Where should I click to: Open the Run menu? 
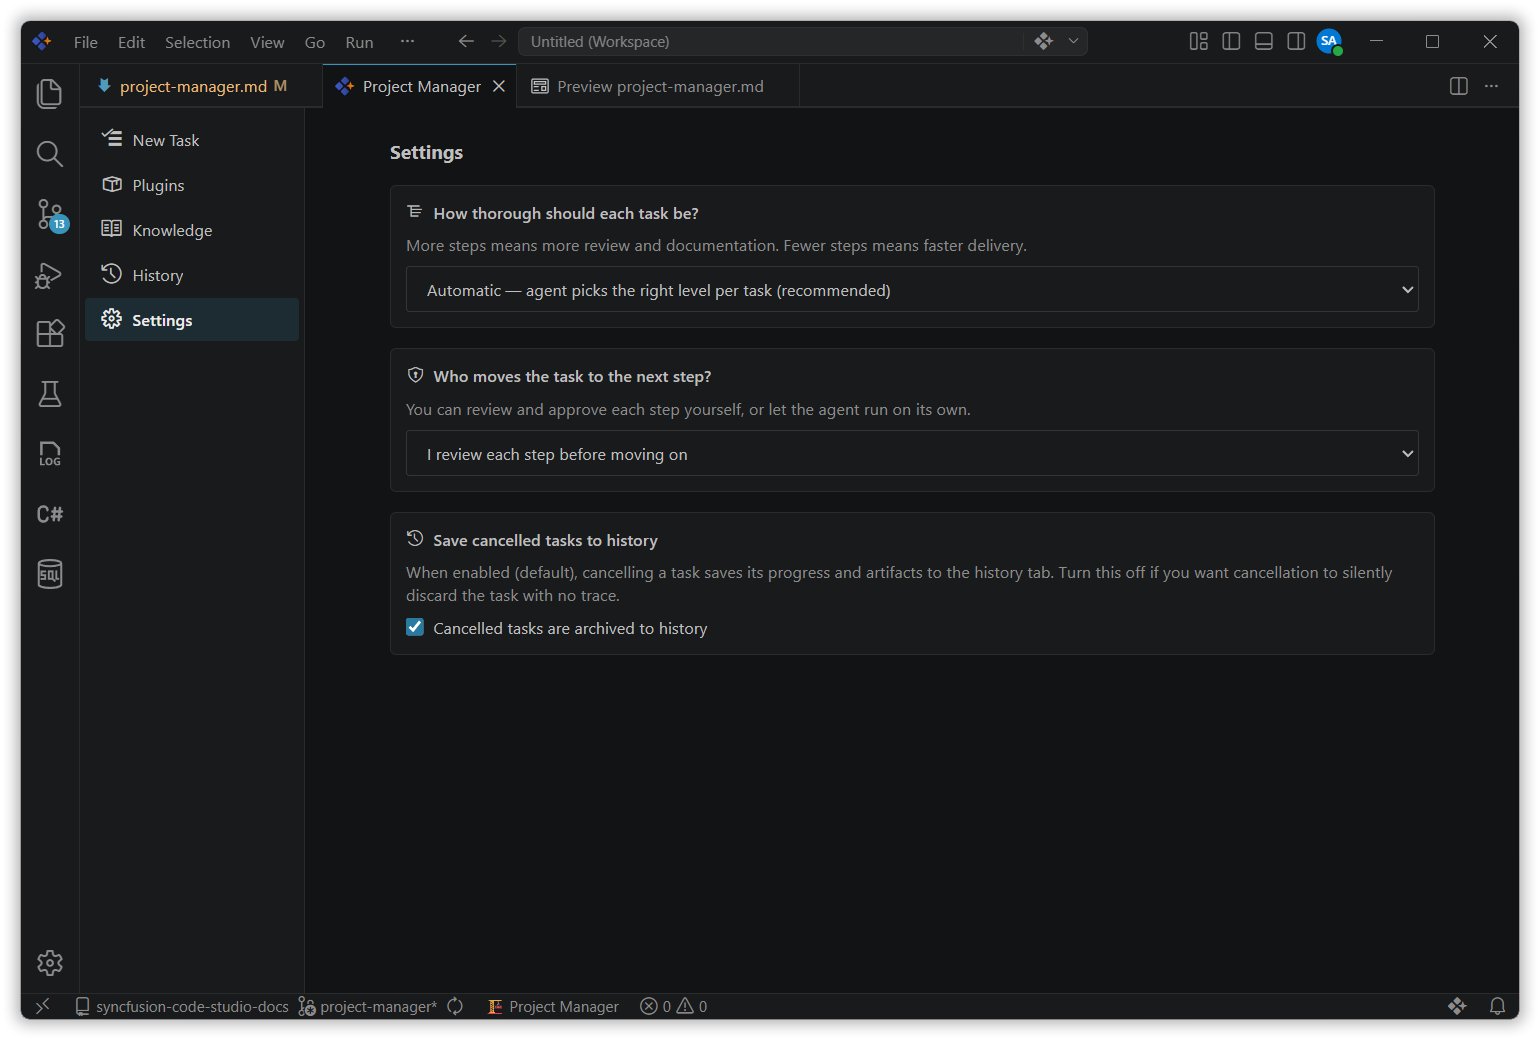359,42
